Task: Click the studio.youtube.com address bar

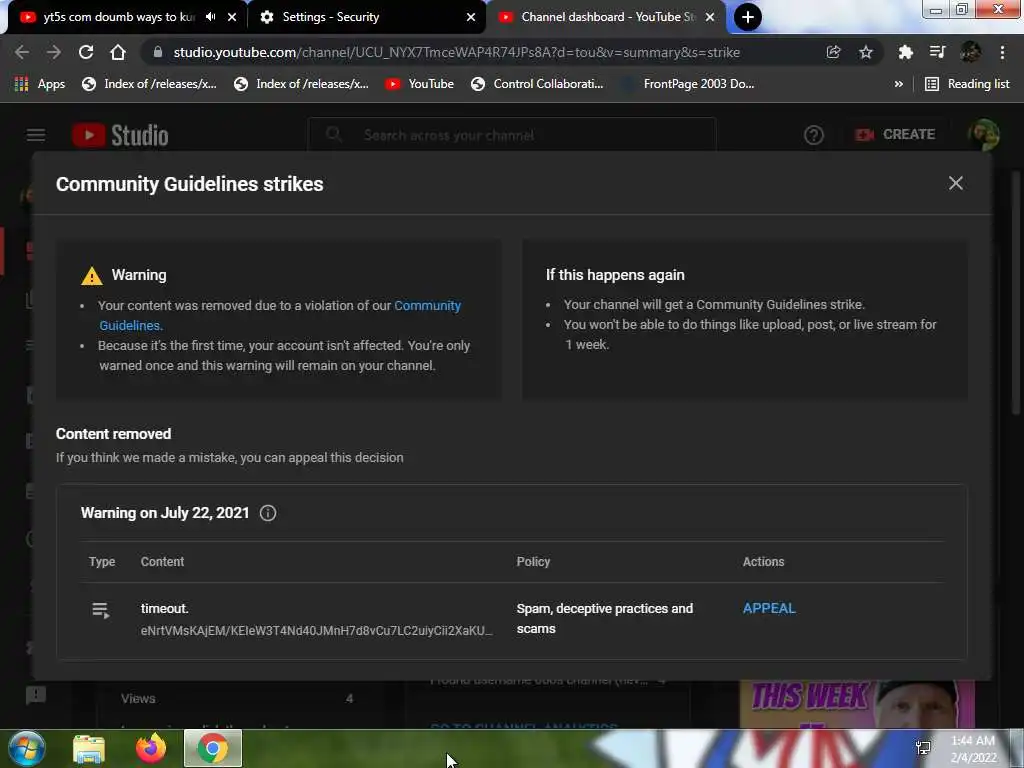Action: [x=456, y=52]
